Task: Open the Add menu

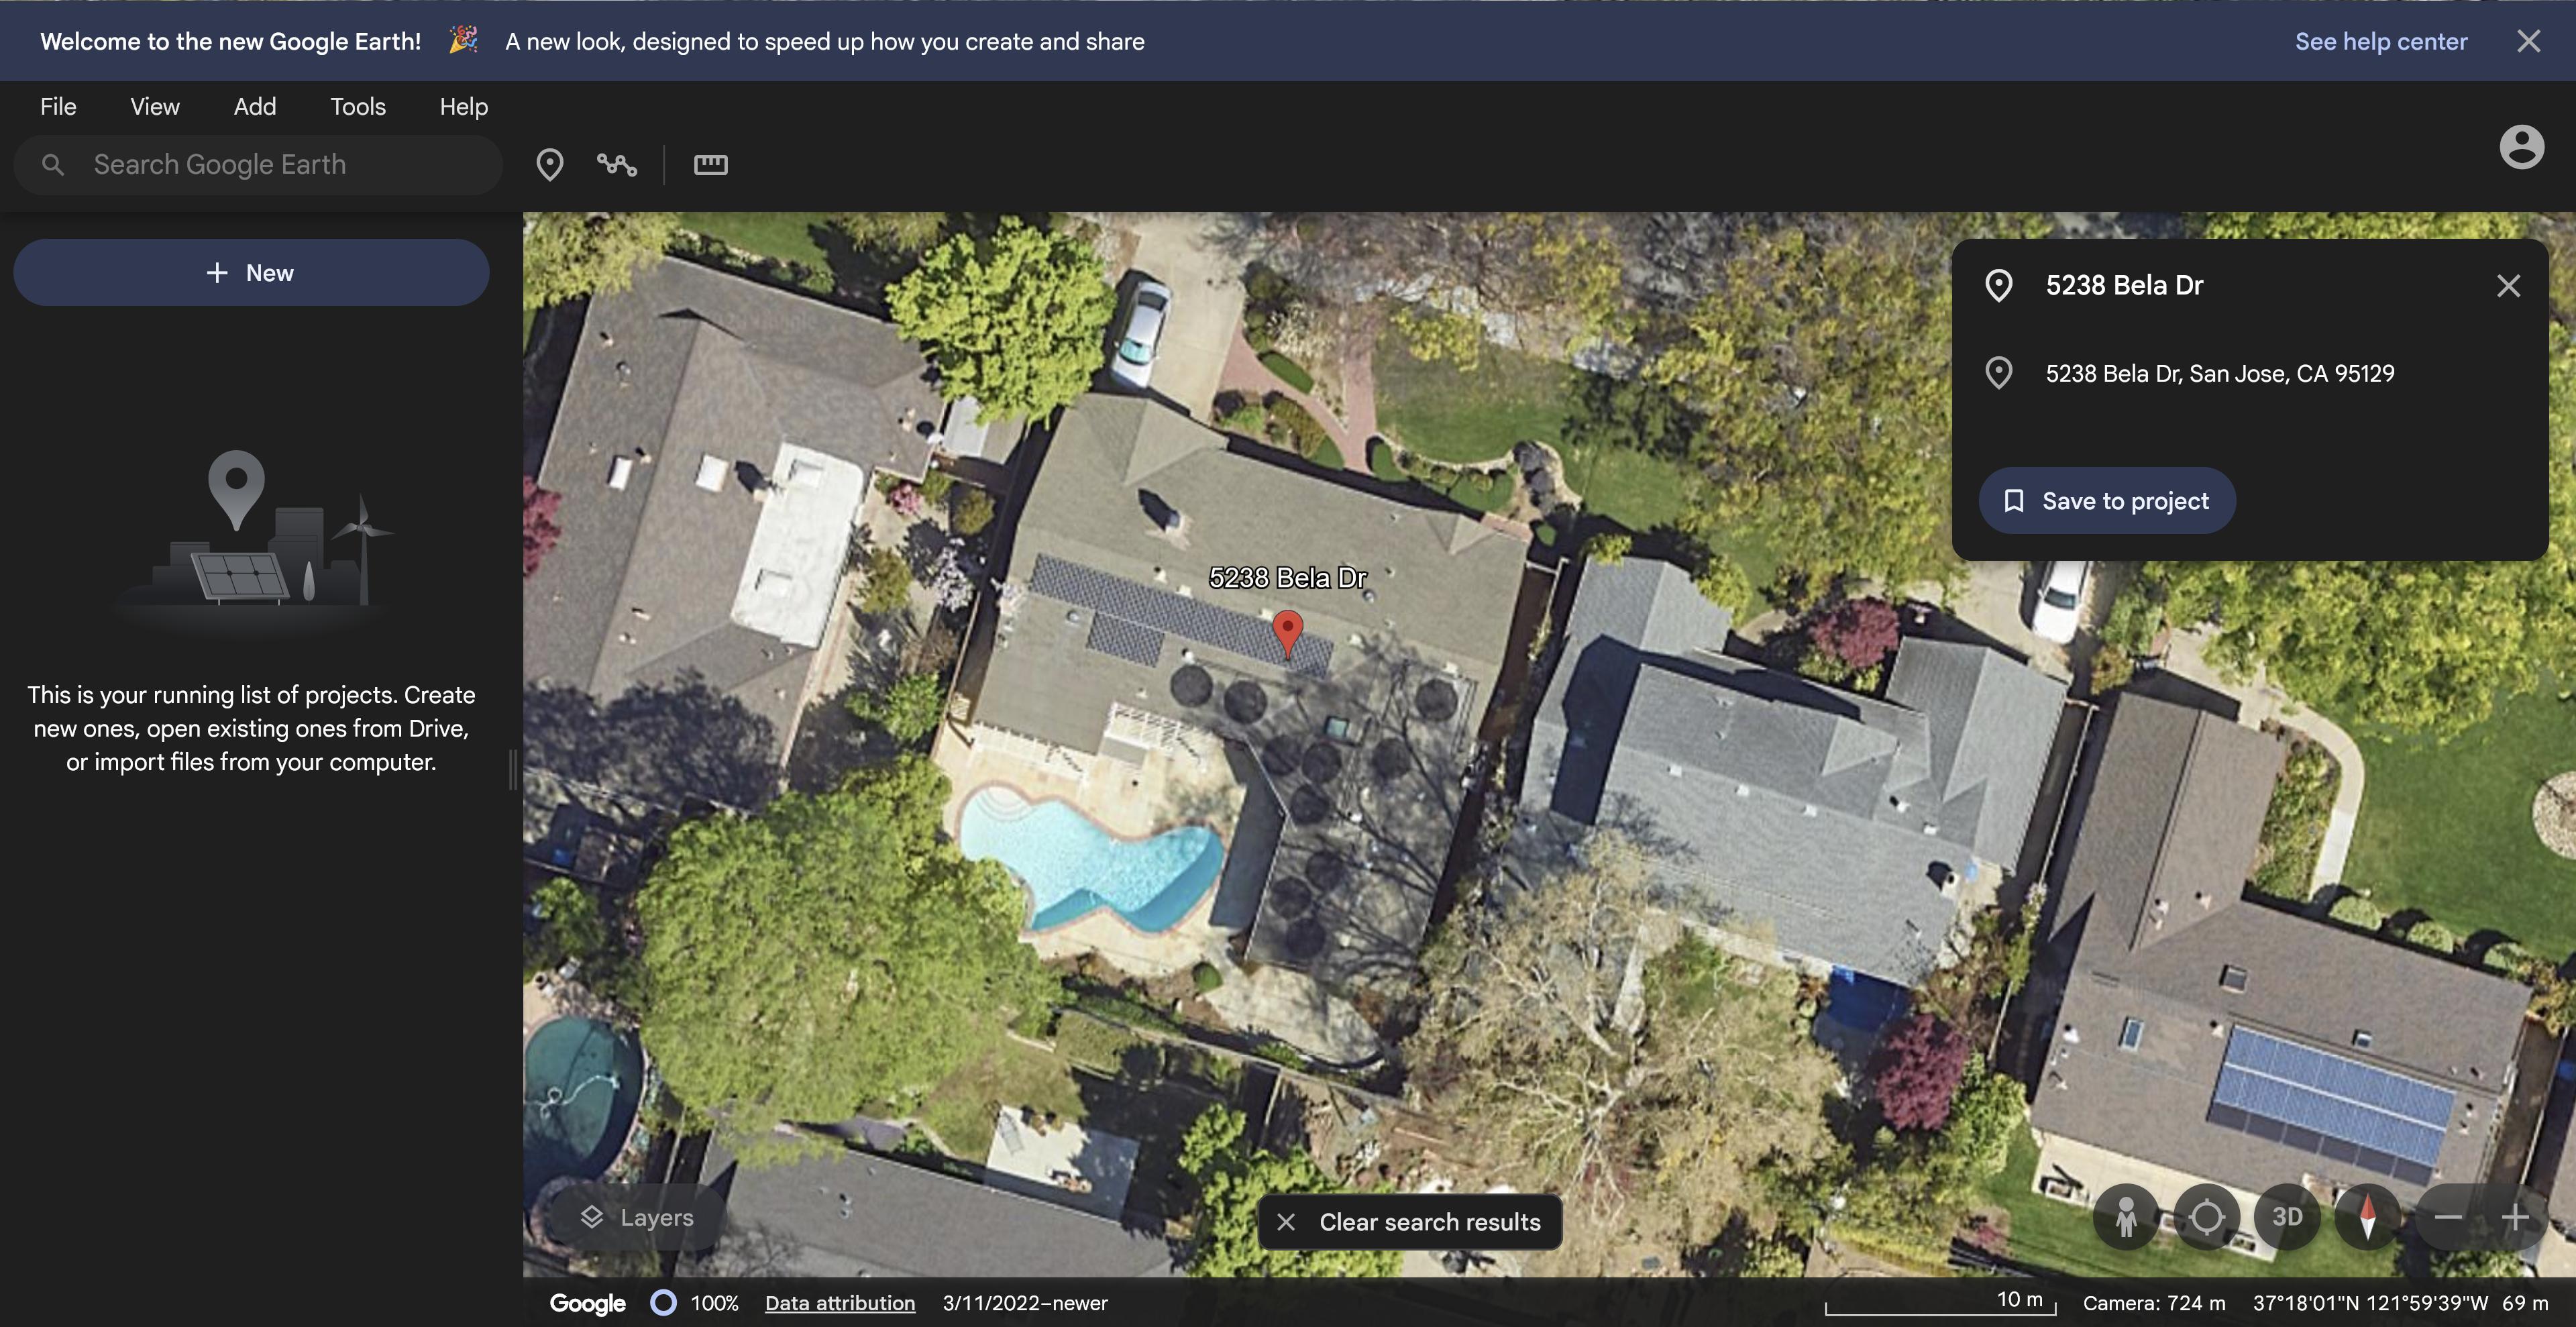Action: click(255, 106)
